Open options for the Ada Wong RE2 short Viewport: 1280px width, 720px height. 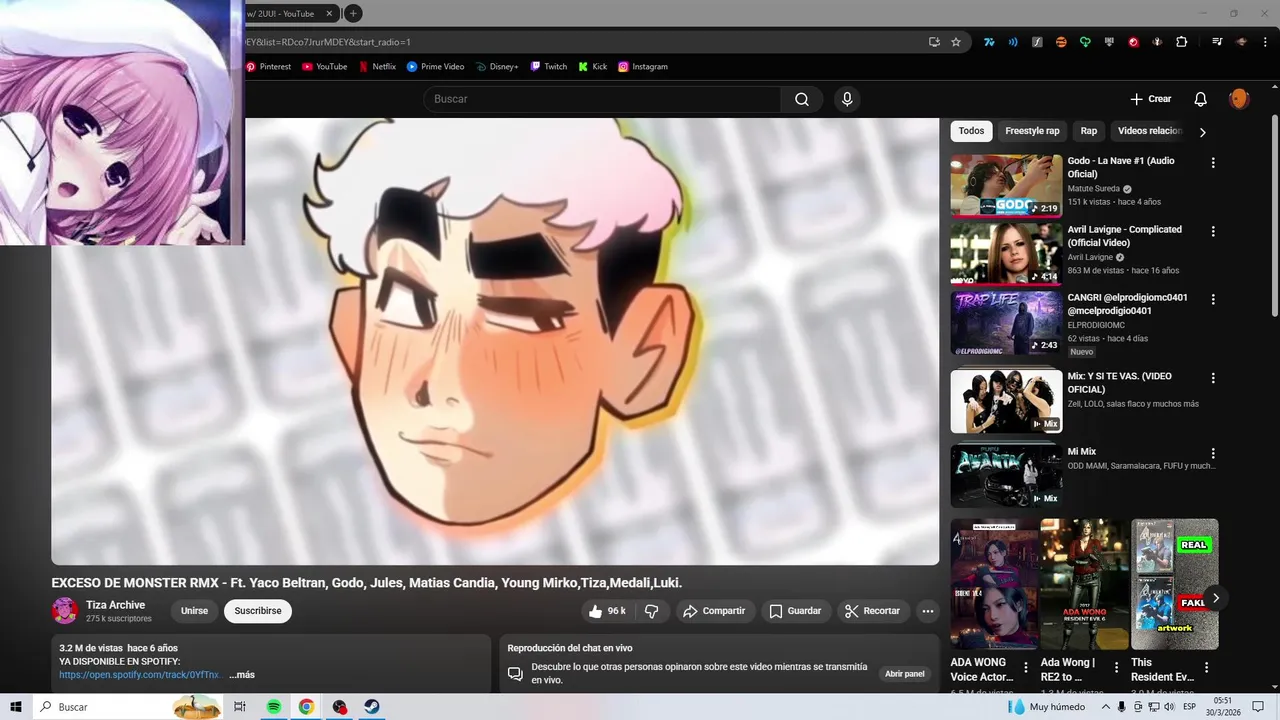(x=1115, y=667)
